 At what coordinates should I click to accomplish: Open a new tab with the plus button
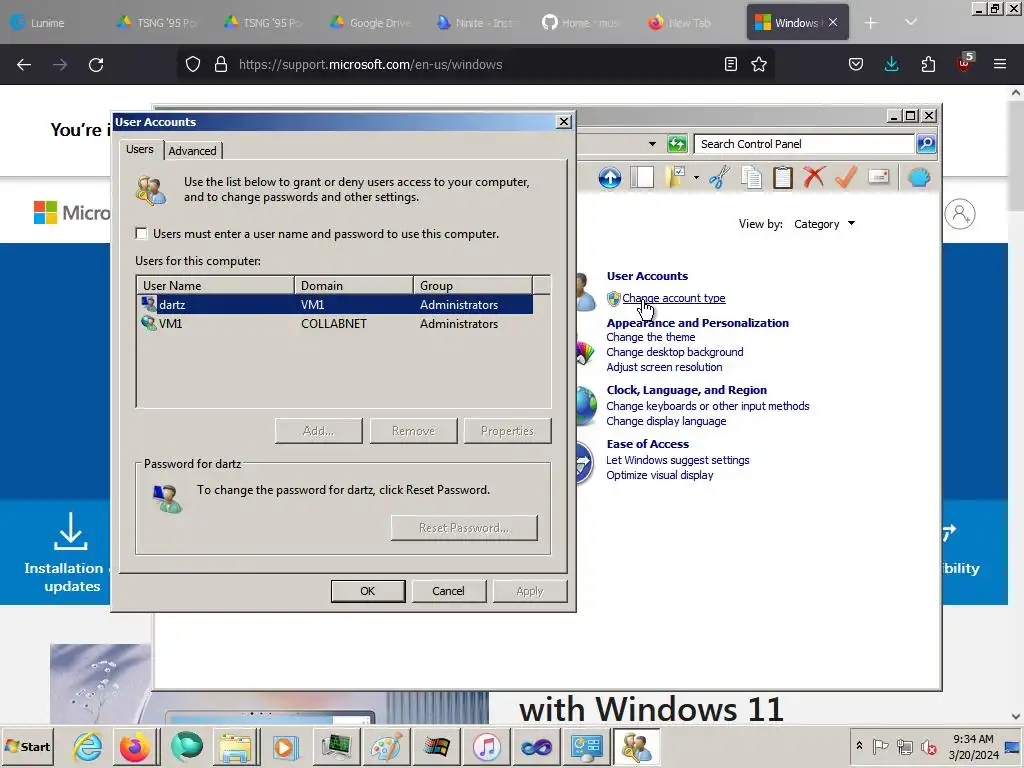871,23
